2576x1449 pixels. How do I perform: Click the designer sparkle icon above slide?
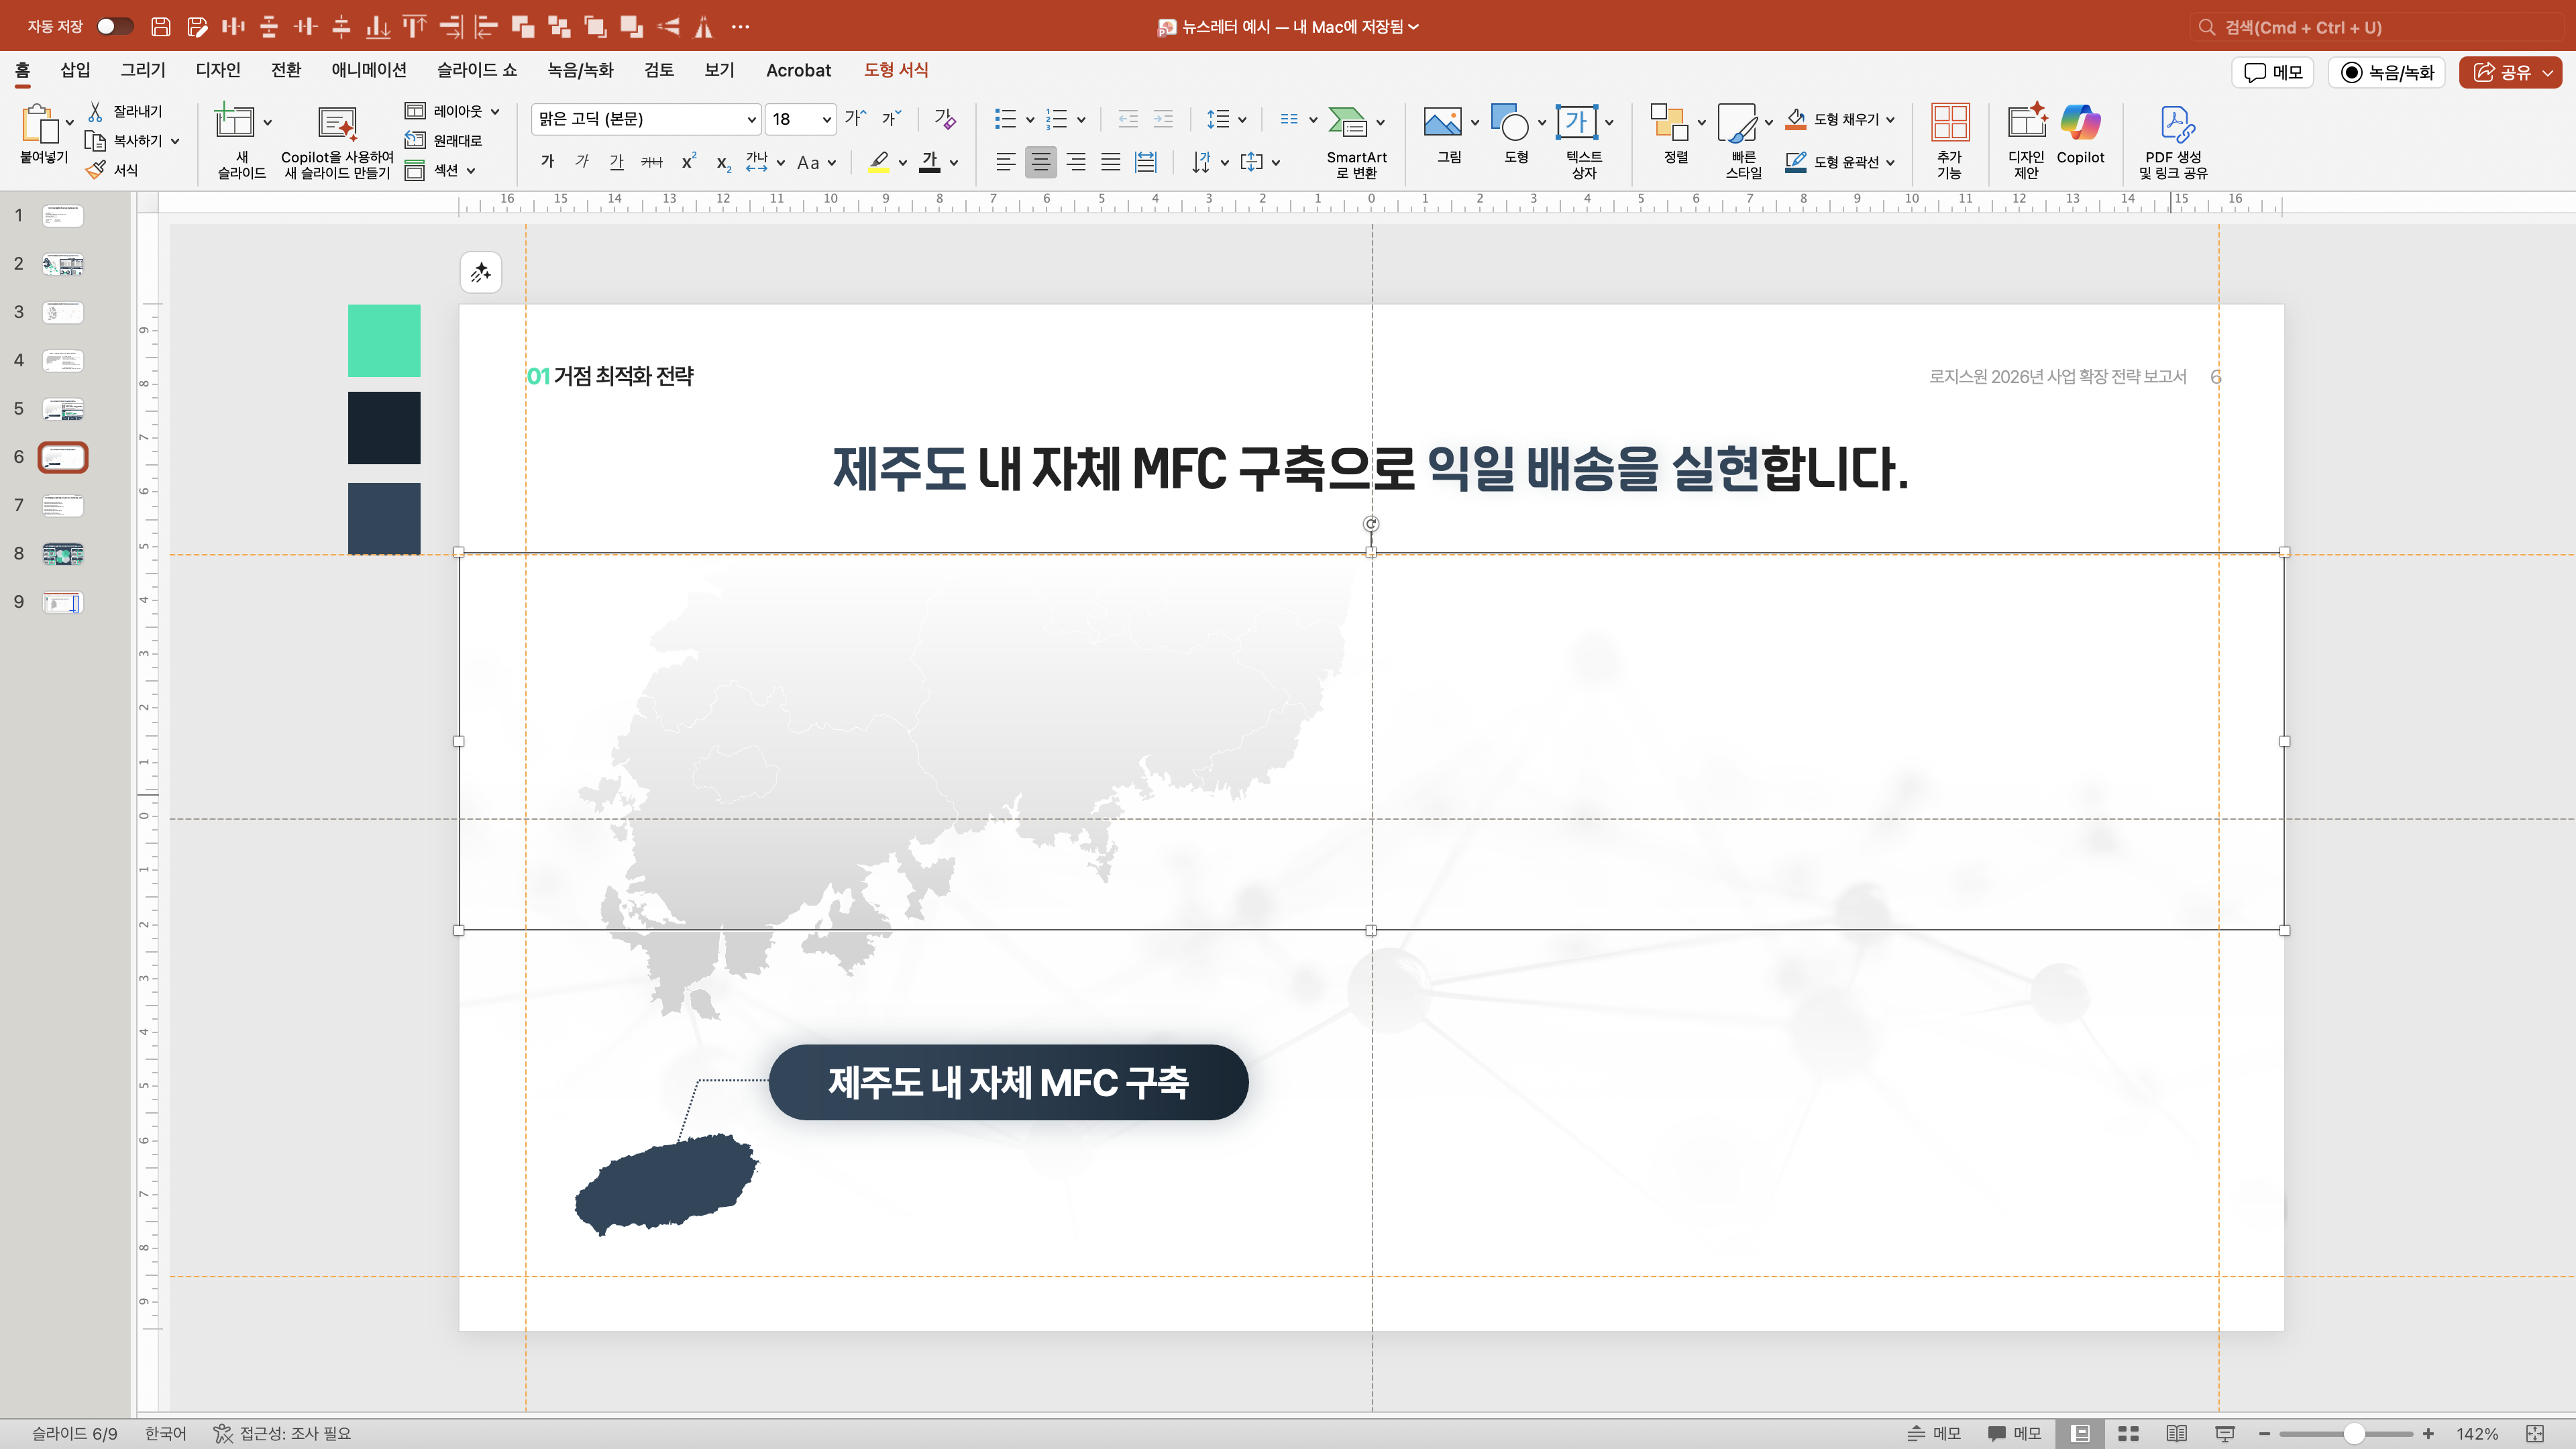(x=481, y=272)
